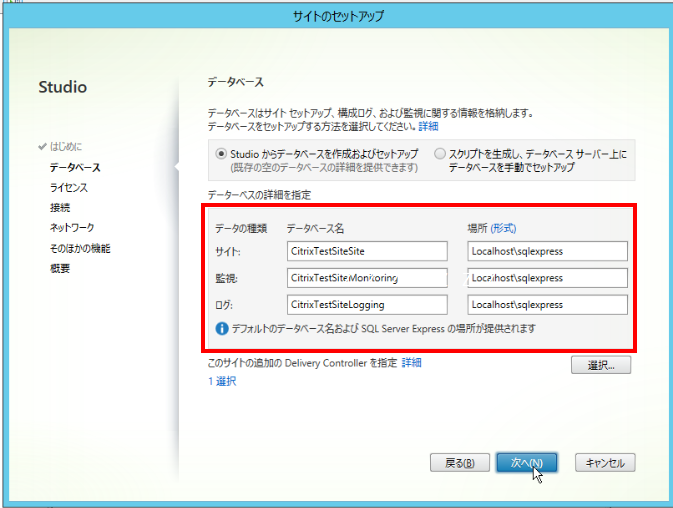This screenshot has width=673, height=508.
Task: Click the site database name field CitrixTestSiteSite
Action: [x=367, y=251]
